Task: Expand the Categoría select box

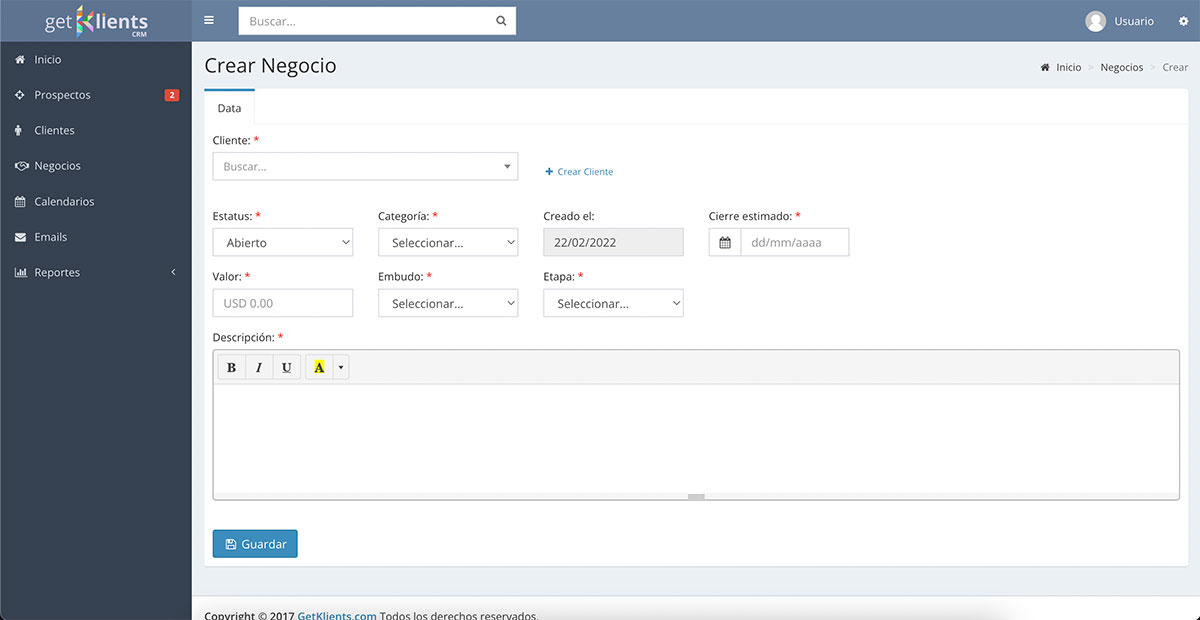Action: [x=448, y=243]
